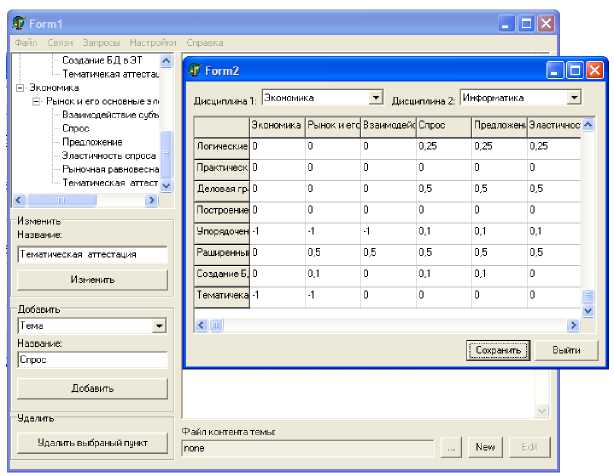Viewport: 614px width, 476px height.
Task: Click the Название field containing Спрос
Action: pyautogui.click(x=92, y=359)
